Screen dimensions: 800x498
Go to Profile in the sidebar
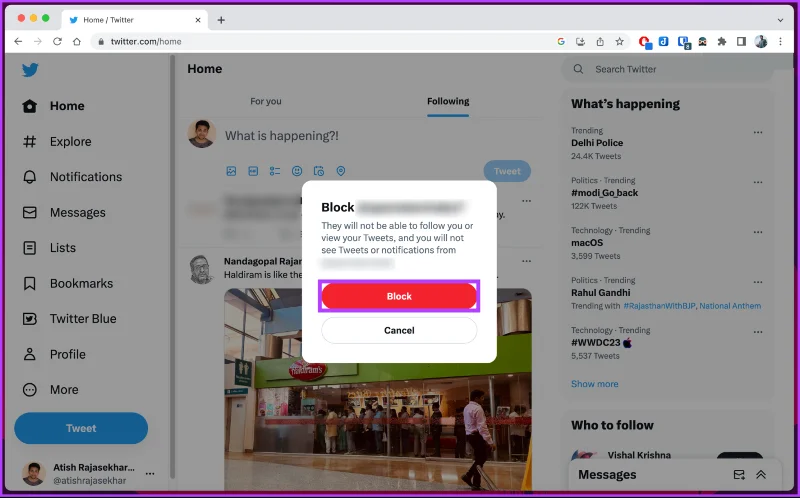pyautogui.click(x=54, y=354)
